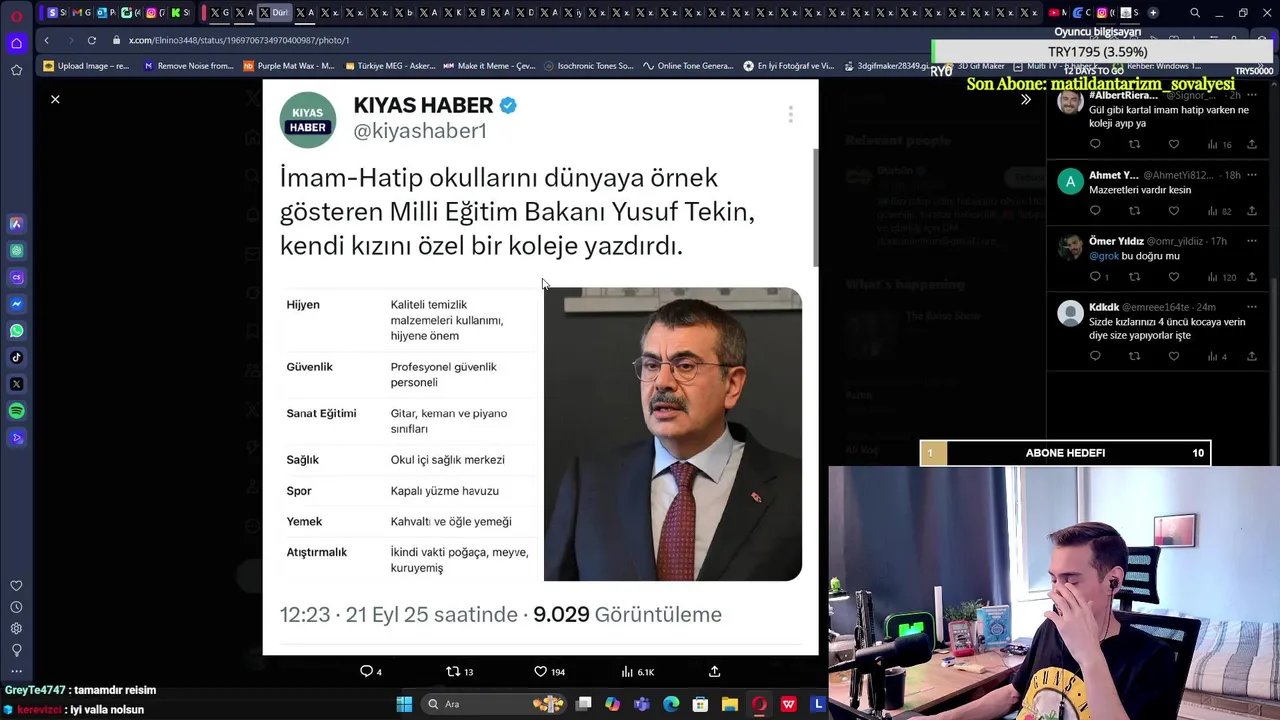Open Microsoft Store from taskbar

click(700, 704)
